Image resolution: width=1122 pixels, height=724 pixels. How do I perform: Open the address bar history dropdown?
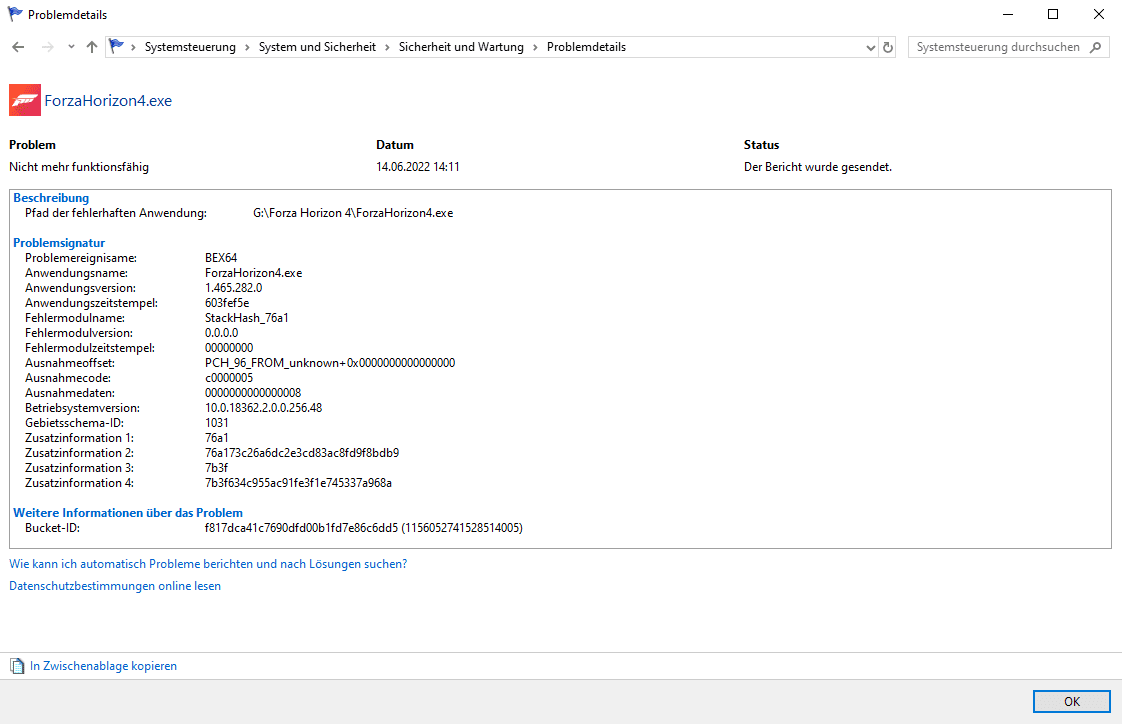pos(870,47)
